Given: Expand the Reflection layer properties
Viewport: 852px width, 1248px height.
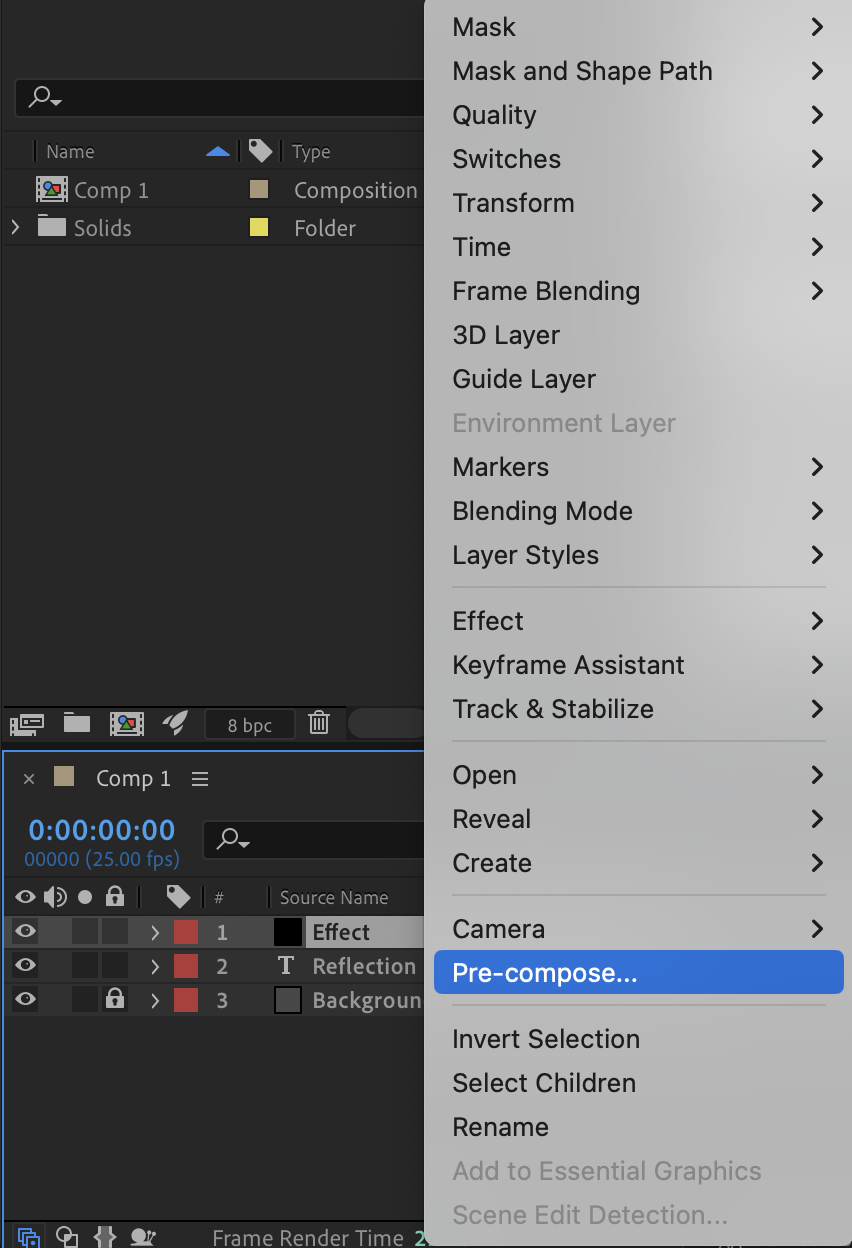Looking at the screenshot, I should [155, 967].
